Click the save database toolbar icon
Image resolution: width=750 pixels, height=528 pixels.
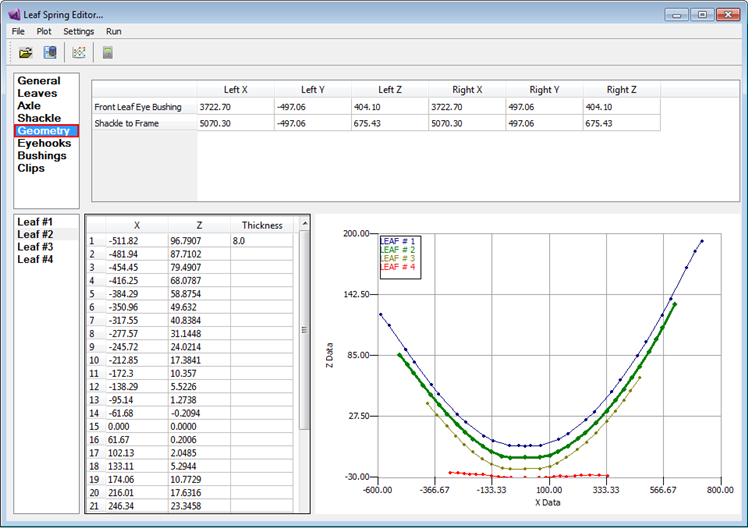click(x=50, y=53)
